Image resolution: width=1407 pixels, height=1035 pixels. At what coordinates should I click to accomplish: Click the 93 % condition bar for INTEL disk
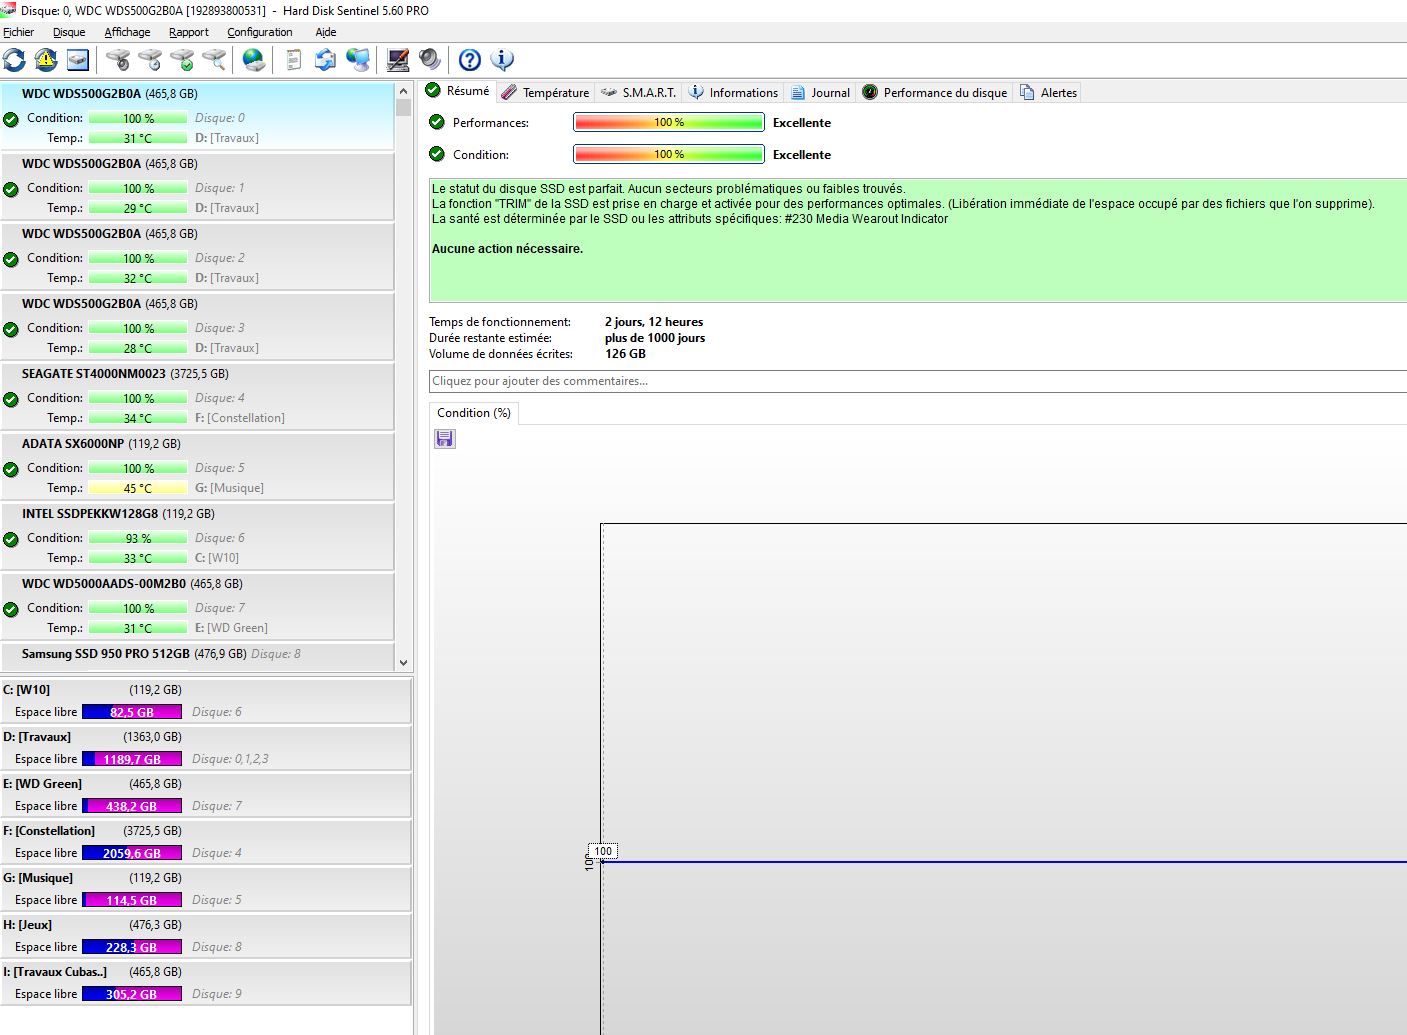138,538
